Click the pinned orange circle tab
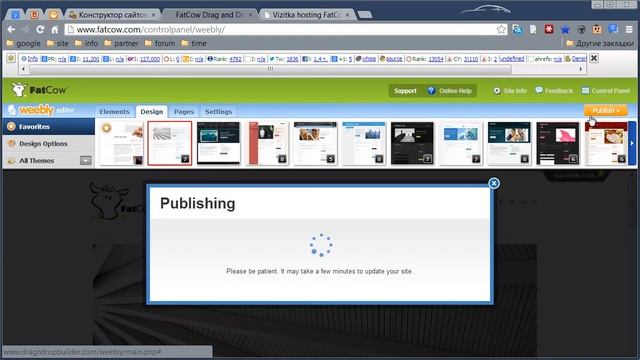 pyautogui.click(x=53, y=15)
